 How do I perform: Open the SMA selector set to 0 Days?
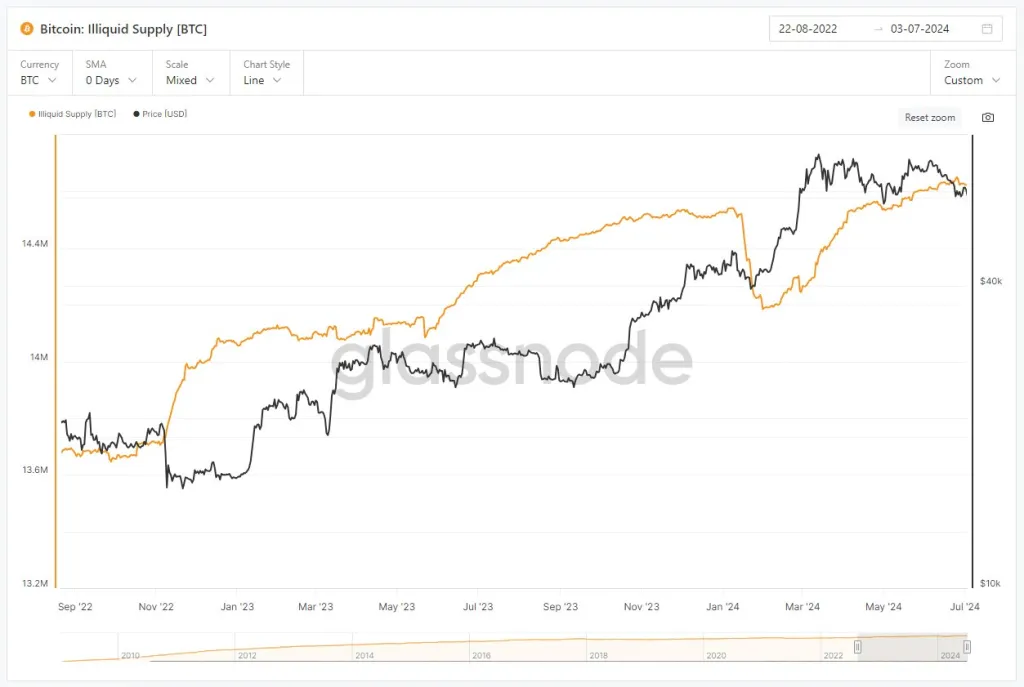click(110, 80)
